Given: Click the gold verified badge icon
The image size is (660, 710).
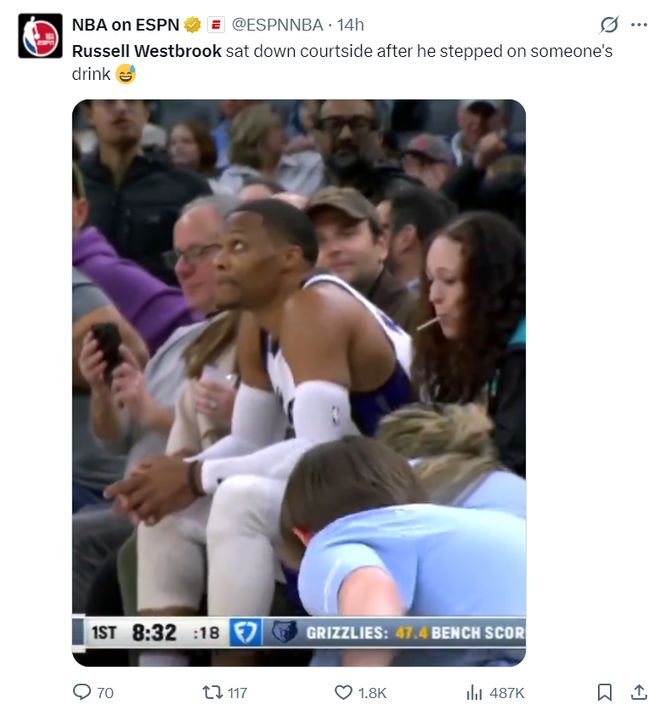Looking at the screenshot, I should point(192,25).
